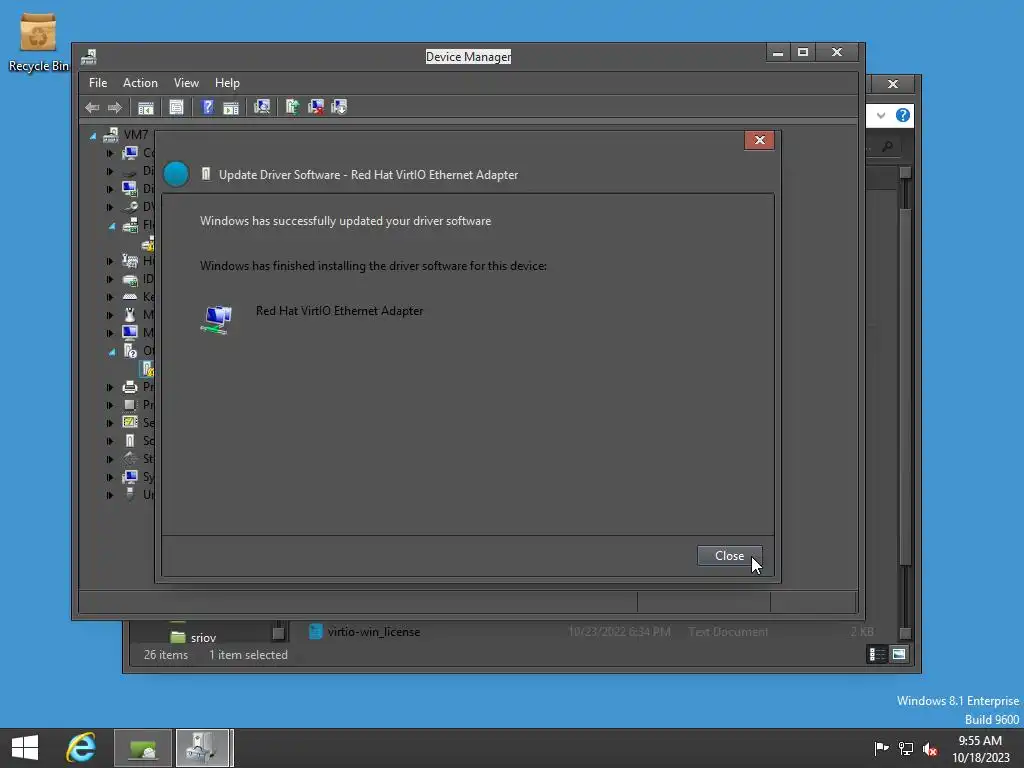This screenshot has width=1024, height=768.
Task: Dismiss the driver dialog with the red X
Action: pos(759,140)
